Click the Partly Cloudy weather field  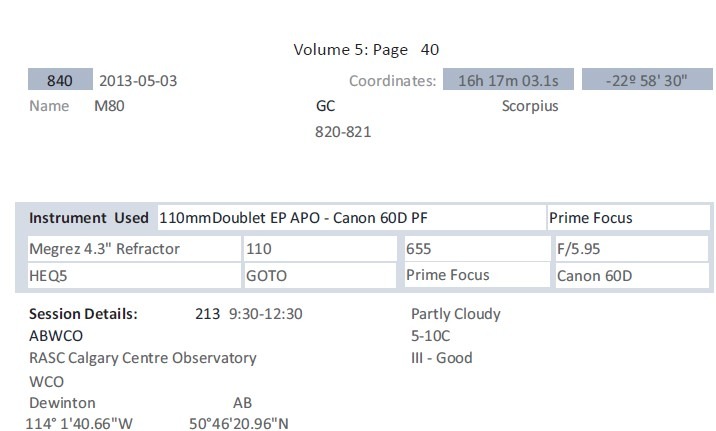point(456,314)
